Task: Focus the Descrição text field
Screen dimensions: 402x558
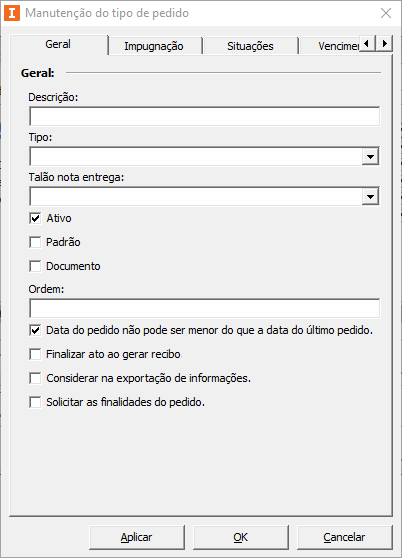Action: [205, 116]
